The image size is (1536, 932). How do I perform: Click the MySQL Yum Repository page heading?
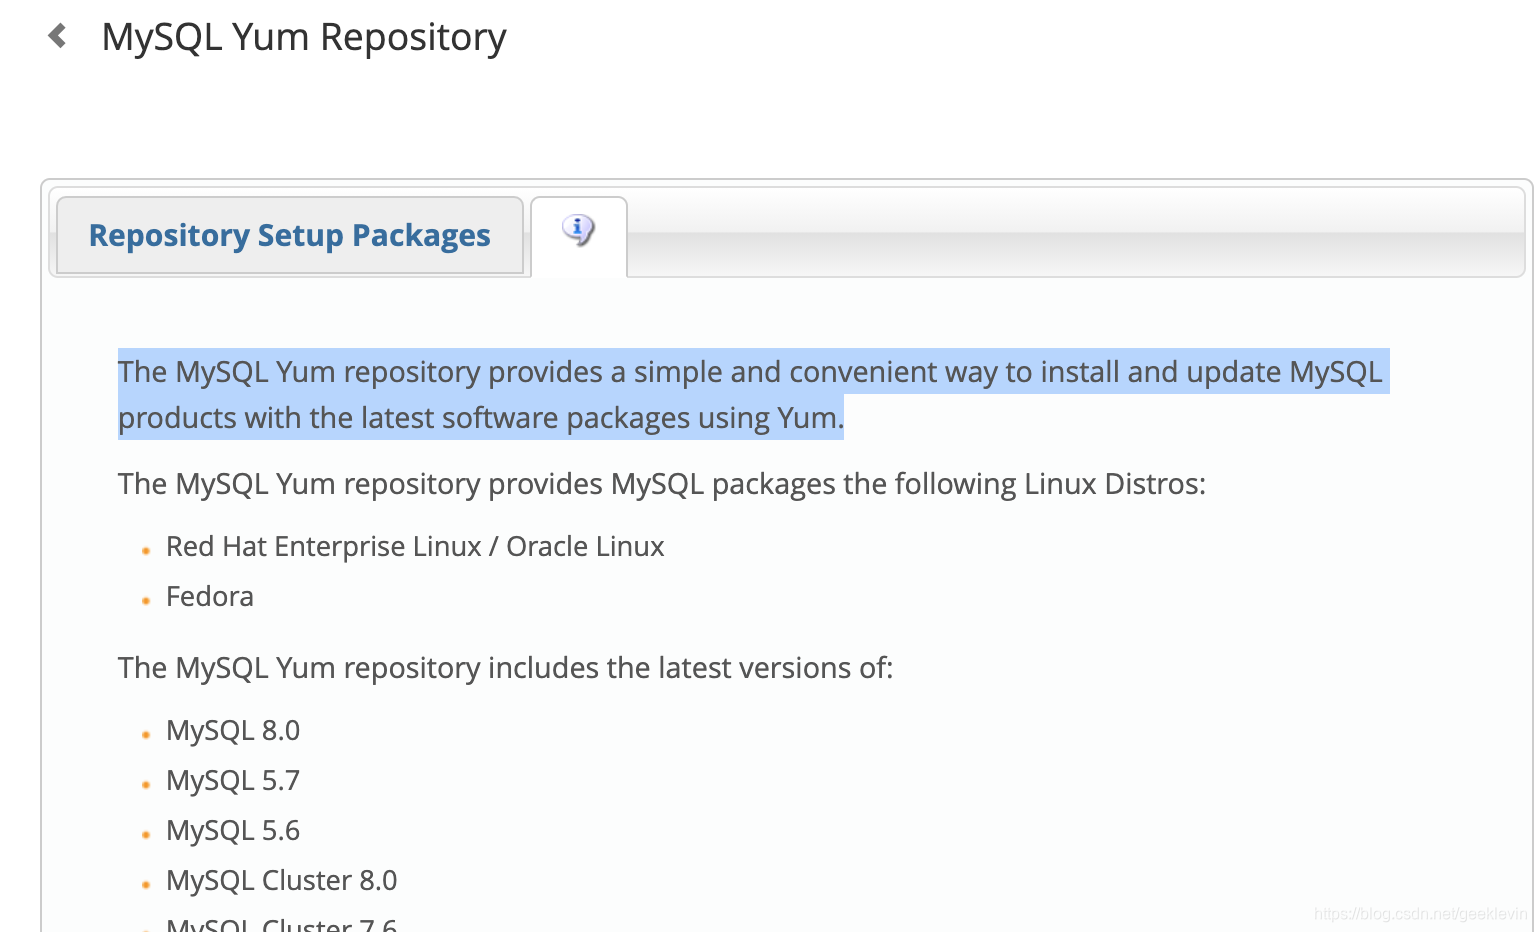304,37
